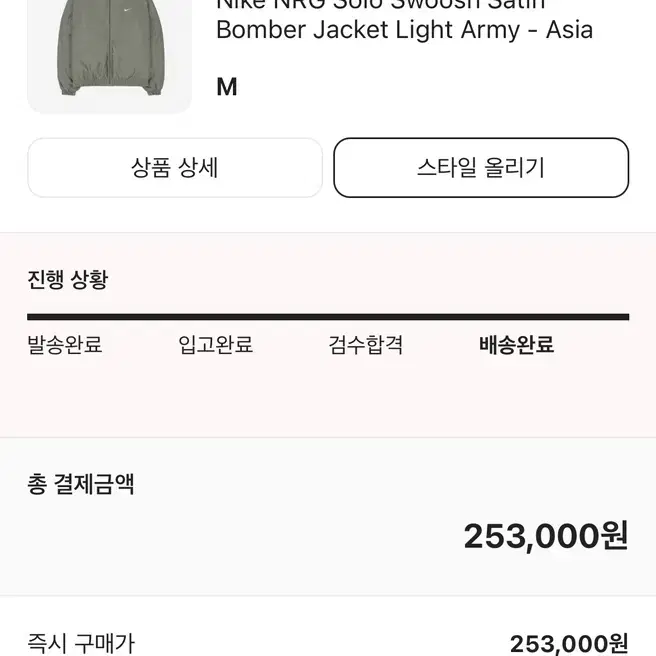The width and height of the screenshot is (656, 656).
Task: Select the 'Bomber Jacket Light Army - Asia' title
Action: [405, 30]
